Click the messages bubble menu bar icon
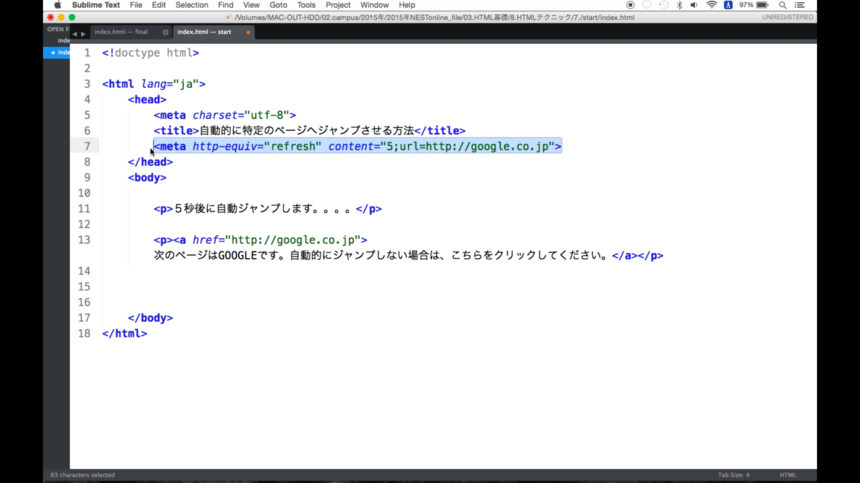 pyautogui.click(x=647, y=5)
